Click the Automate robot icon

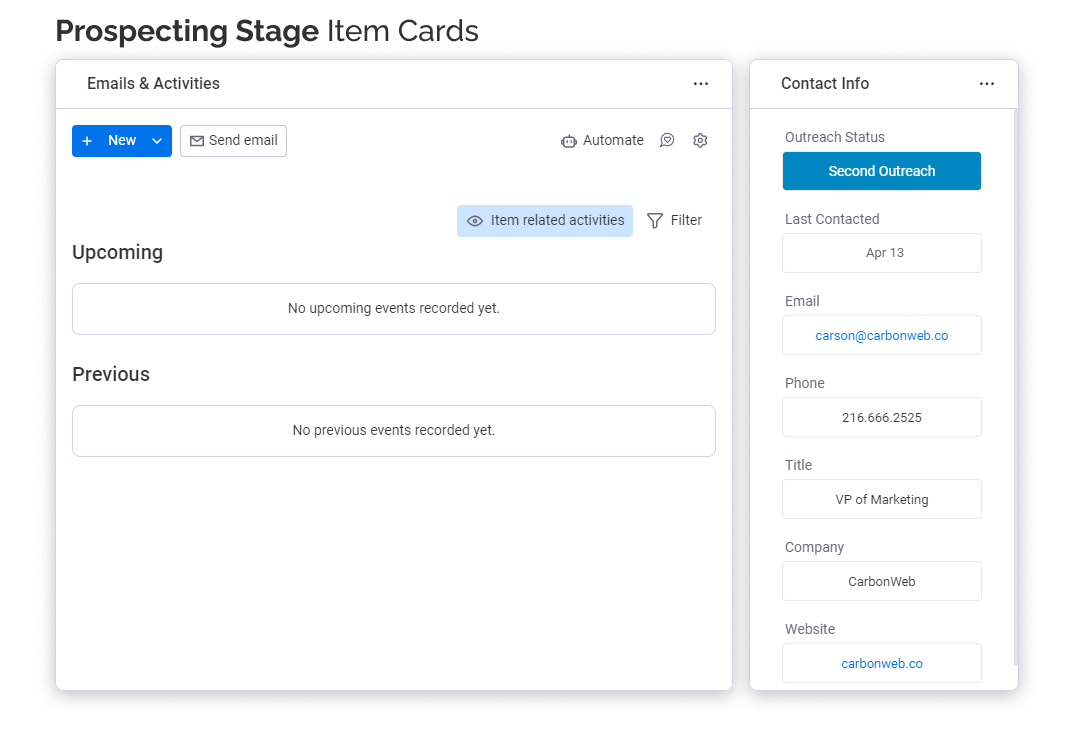[569, 141]
